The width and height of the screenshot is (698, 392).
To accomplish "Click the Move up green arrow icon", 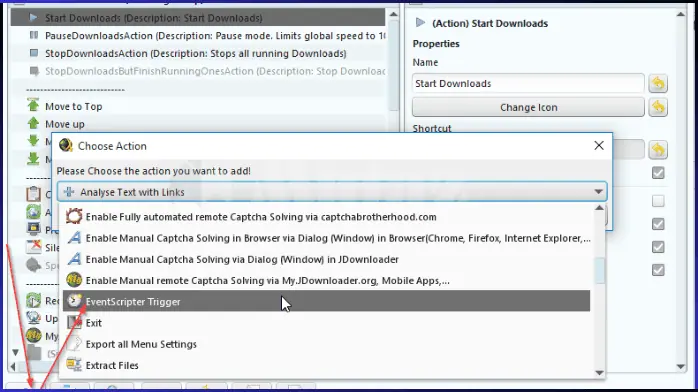I will pyautogui.click(x=33, y=123).
